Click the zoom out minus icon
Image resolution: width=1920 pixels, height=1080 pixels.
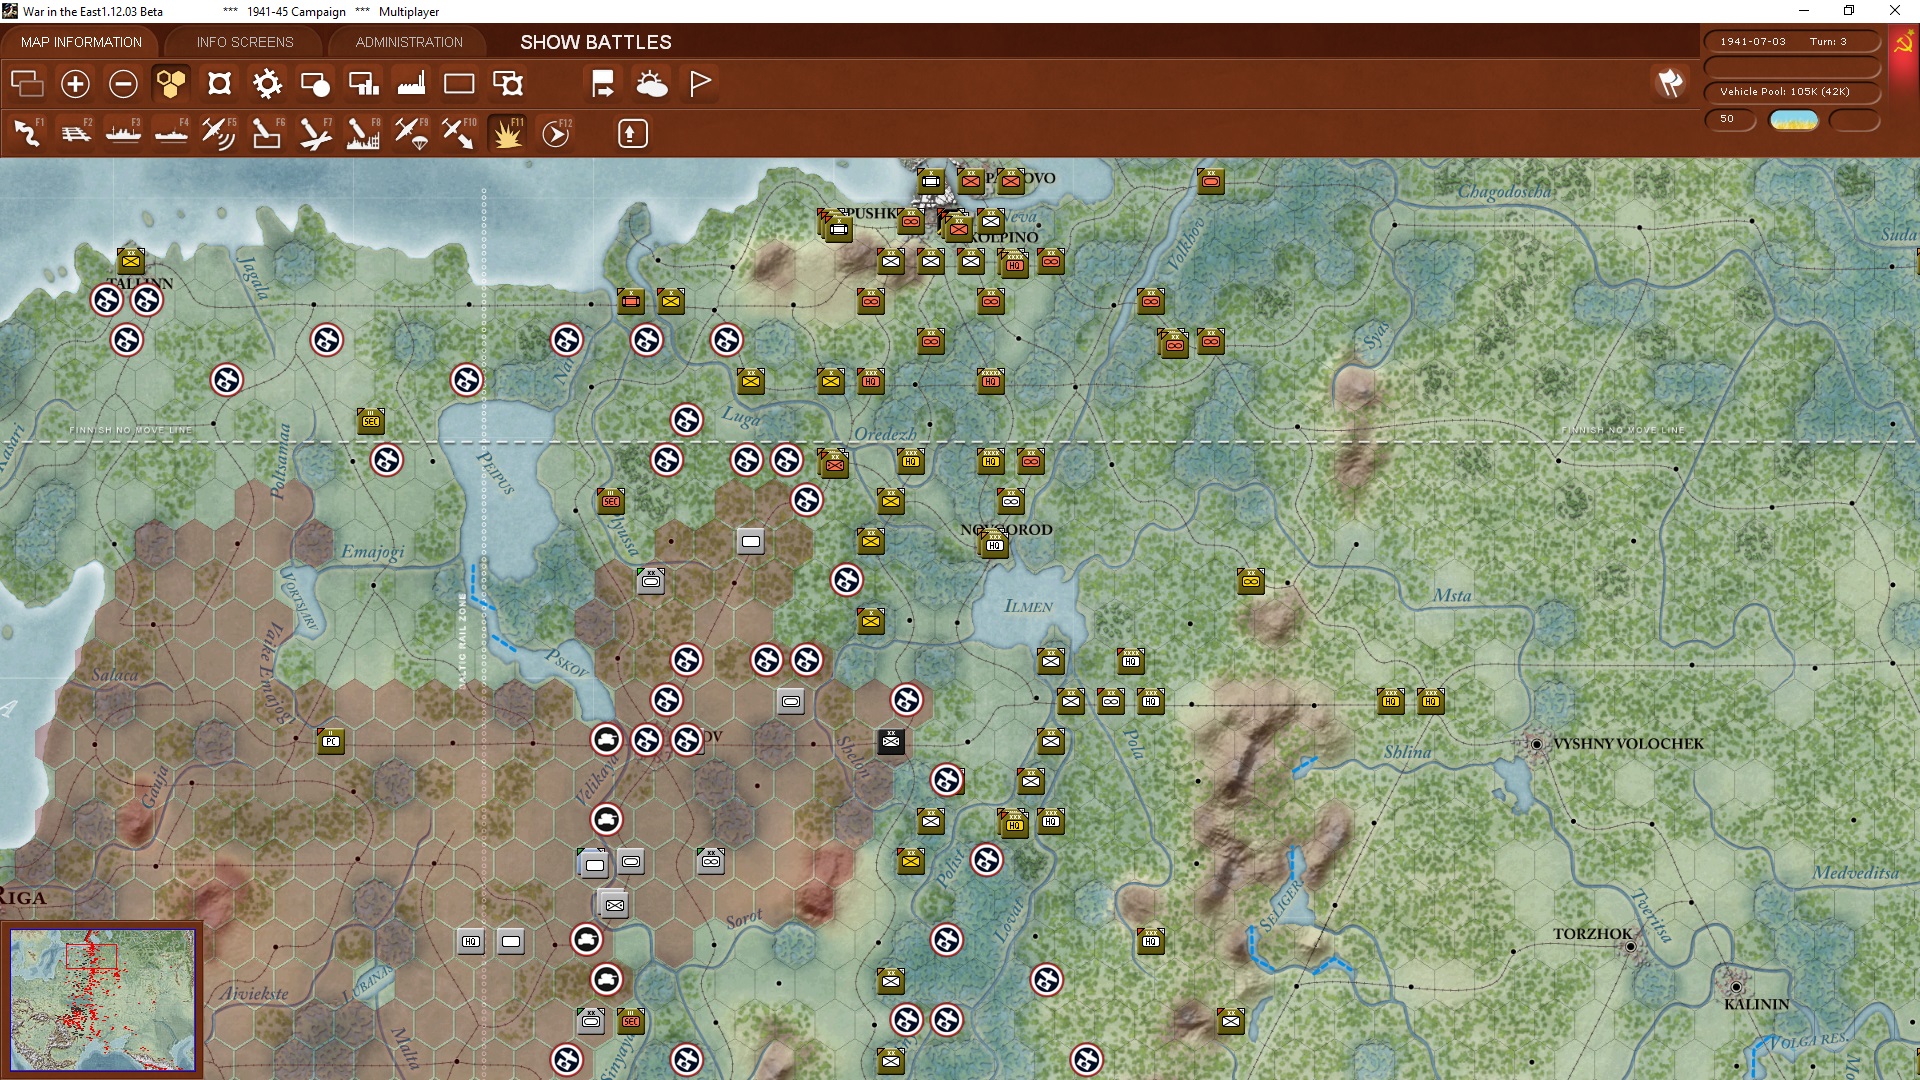[x=123, y=84]
